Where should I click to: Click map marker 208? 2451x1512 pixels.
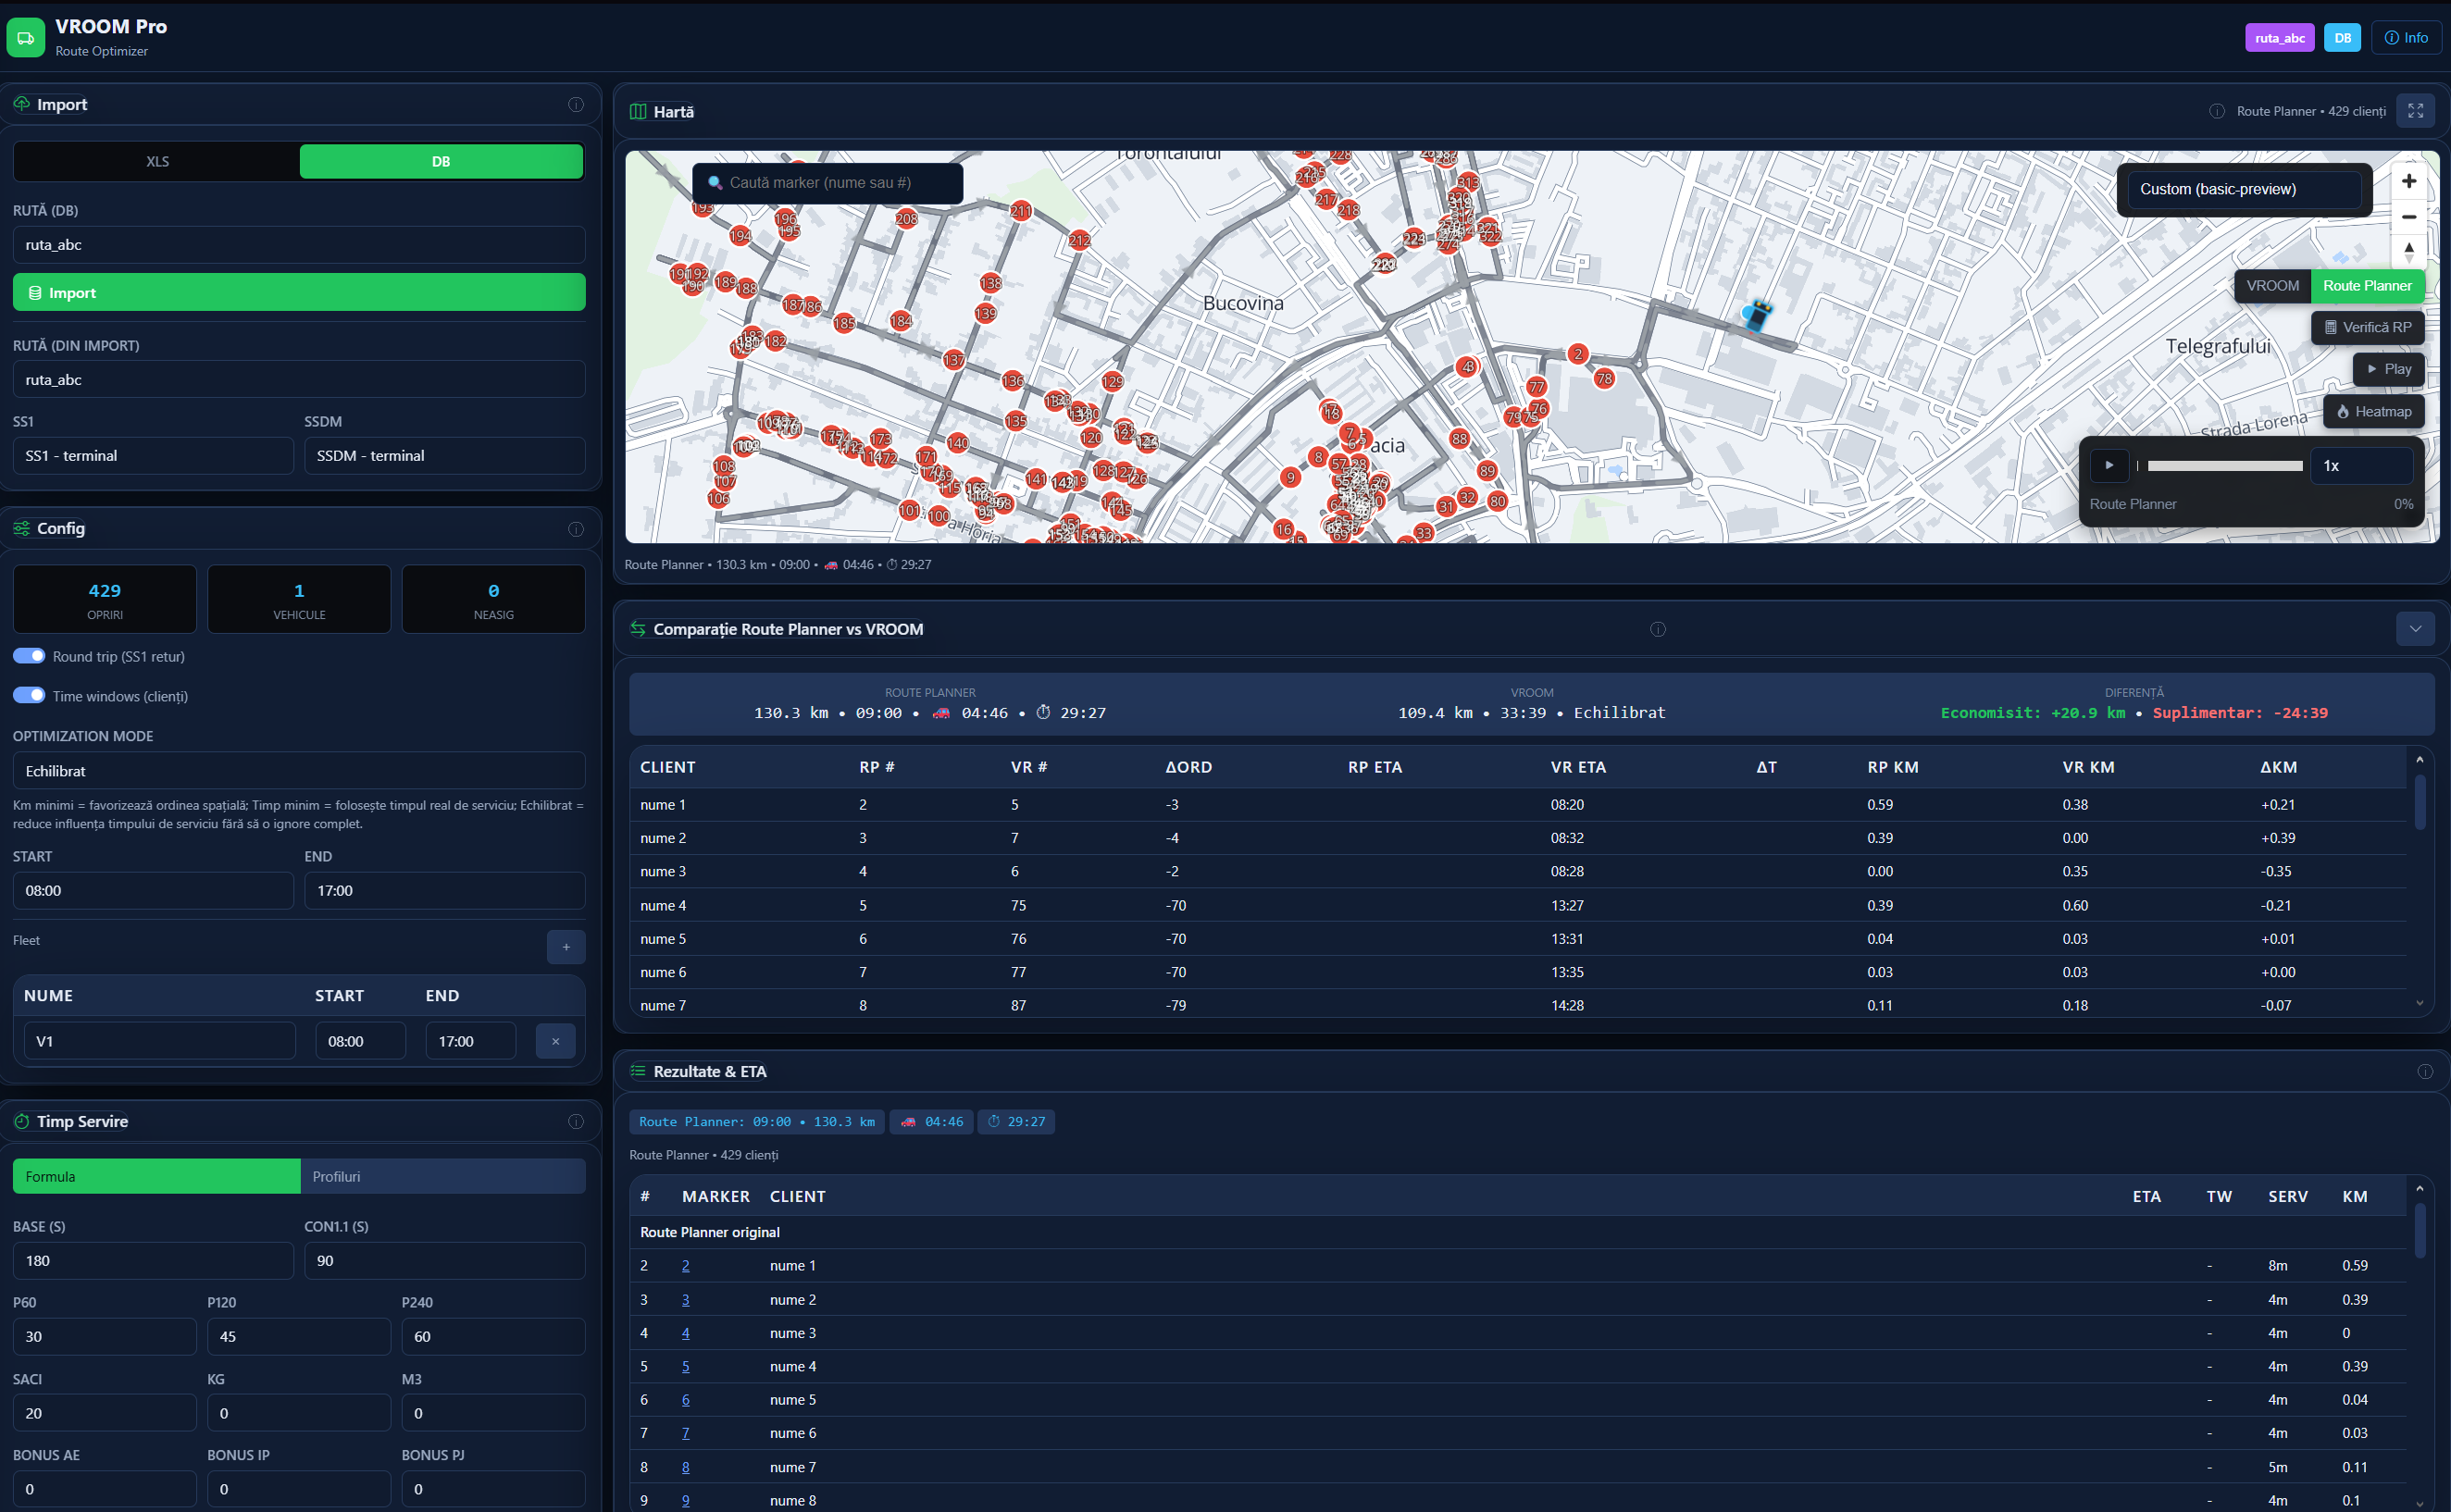coord(906,219)
